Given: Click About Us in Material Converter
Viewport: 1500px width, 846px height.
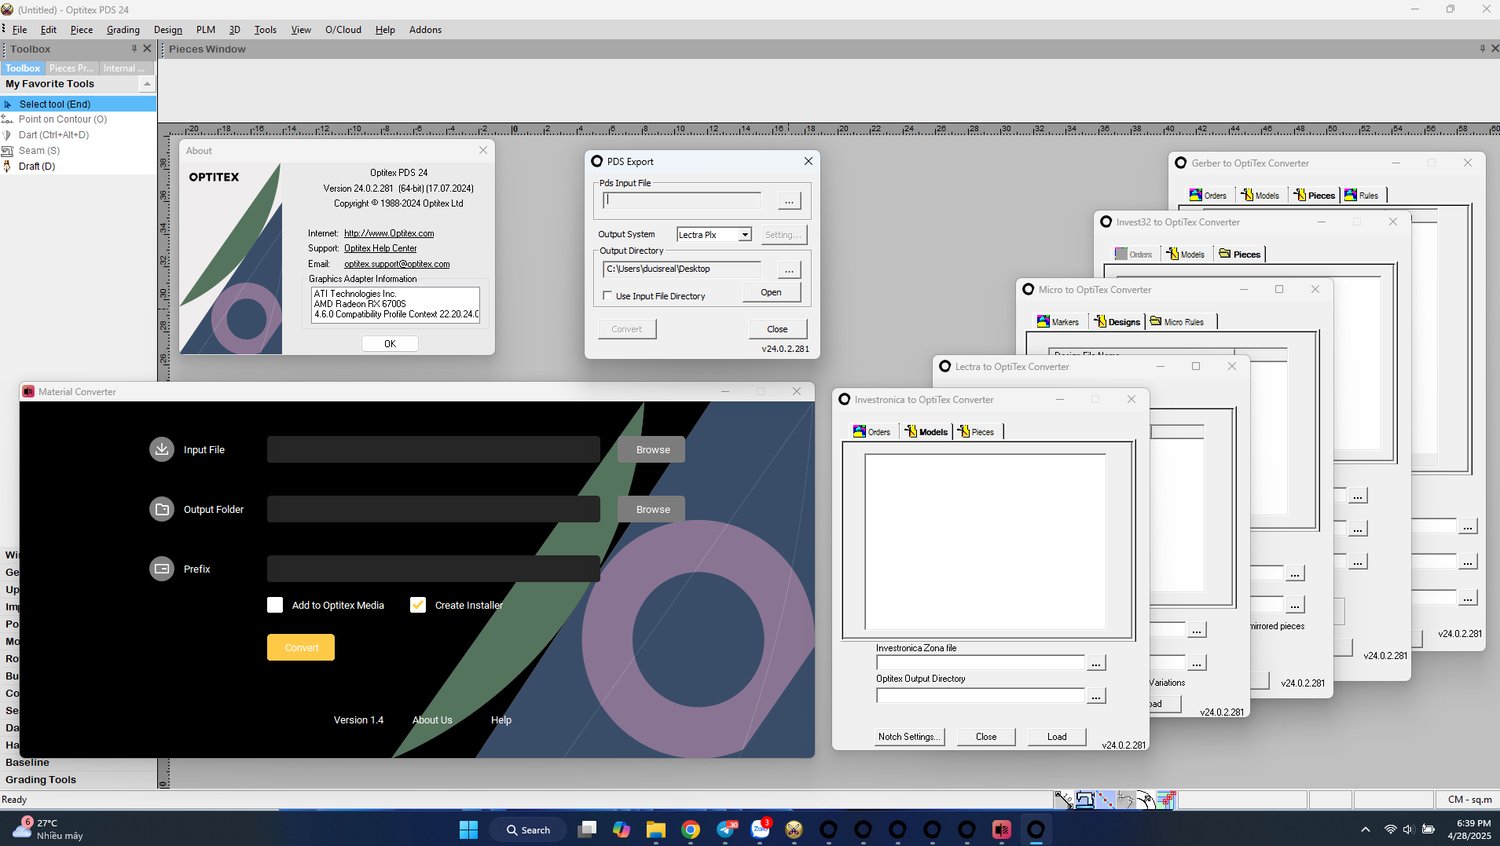Looking at the screenshot, I should (432, 720).
